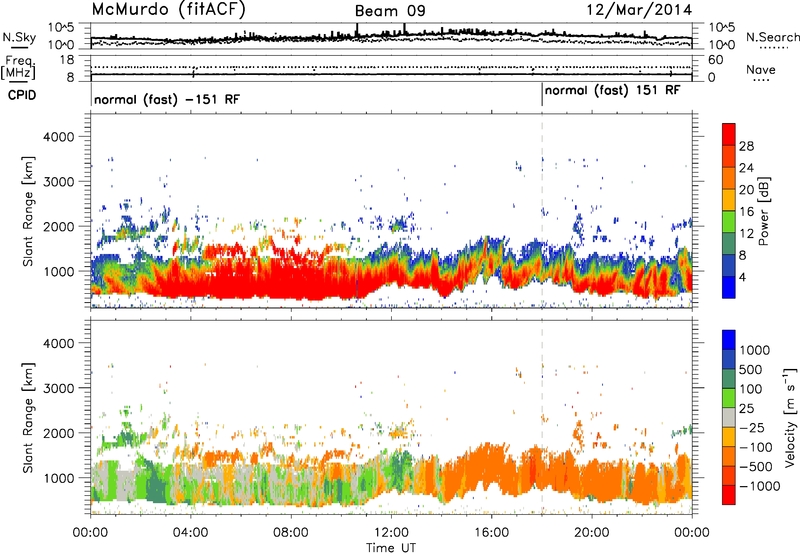Click the gray -25 to 25 velocity swatch
Image resolution: width=800 pixels, height=554 pixels.
[729, 417]
